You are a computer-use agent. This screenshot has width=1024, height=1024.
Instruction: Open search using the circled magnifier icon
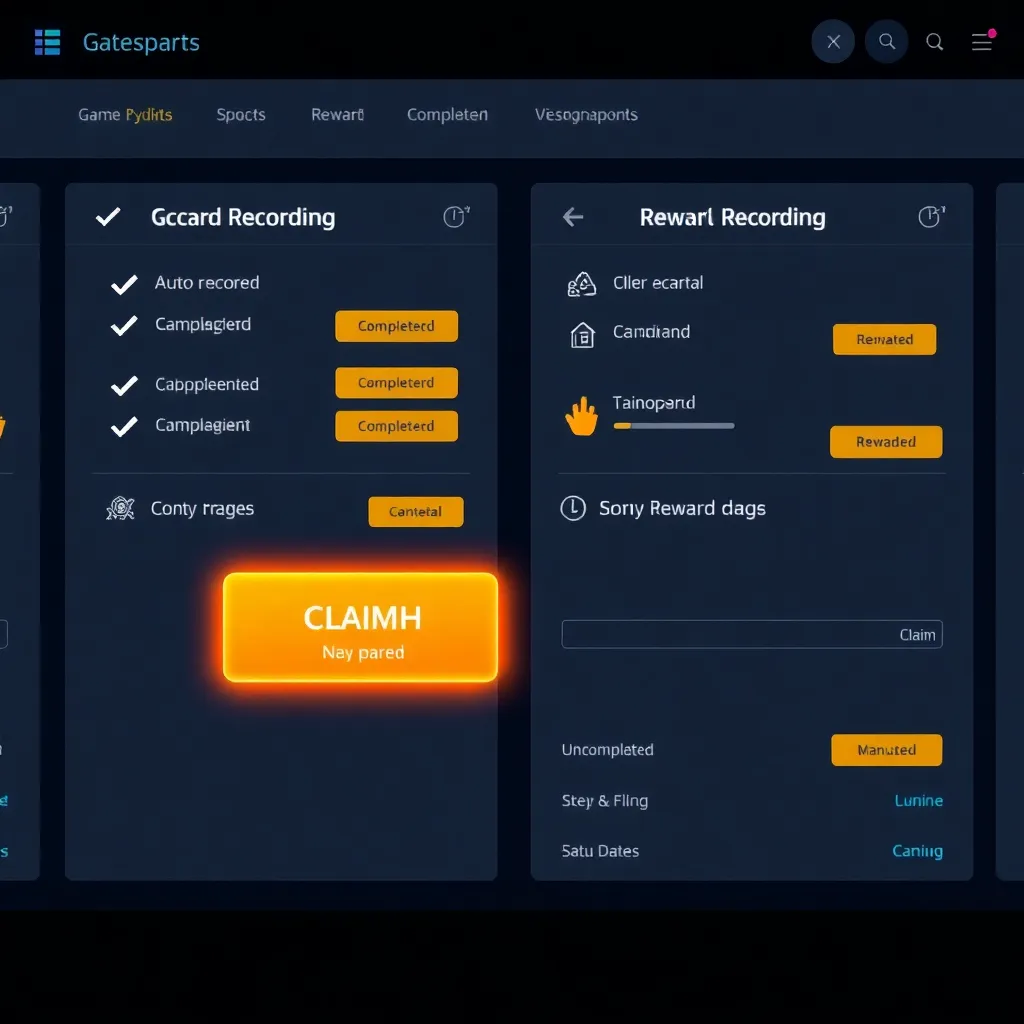pyautogui.click(x=886, y=42)
